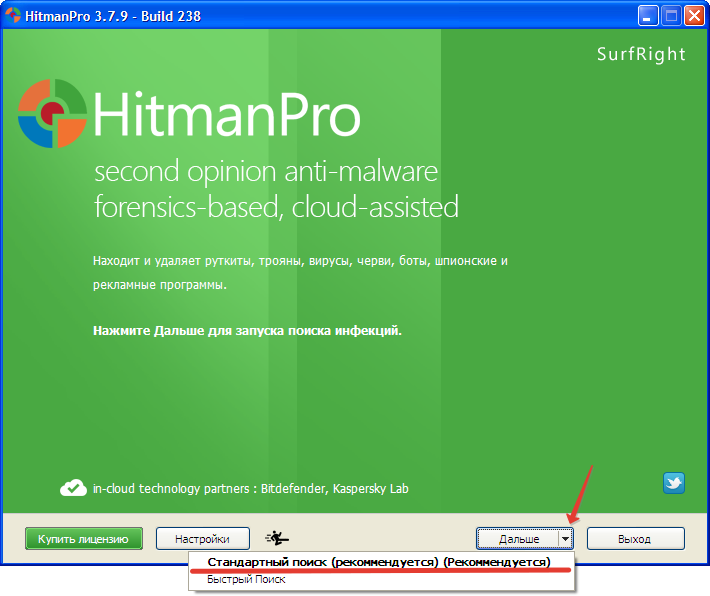Viewport: 710px width, 596px height.
Task: Click the 'second opinion anti-malware' tagline
Action: 266,172
